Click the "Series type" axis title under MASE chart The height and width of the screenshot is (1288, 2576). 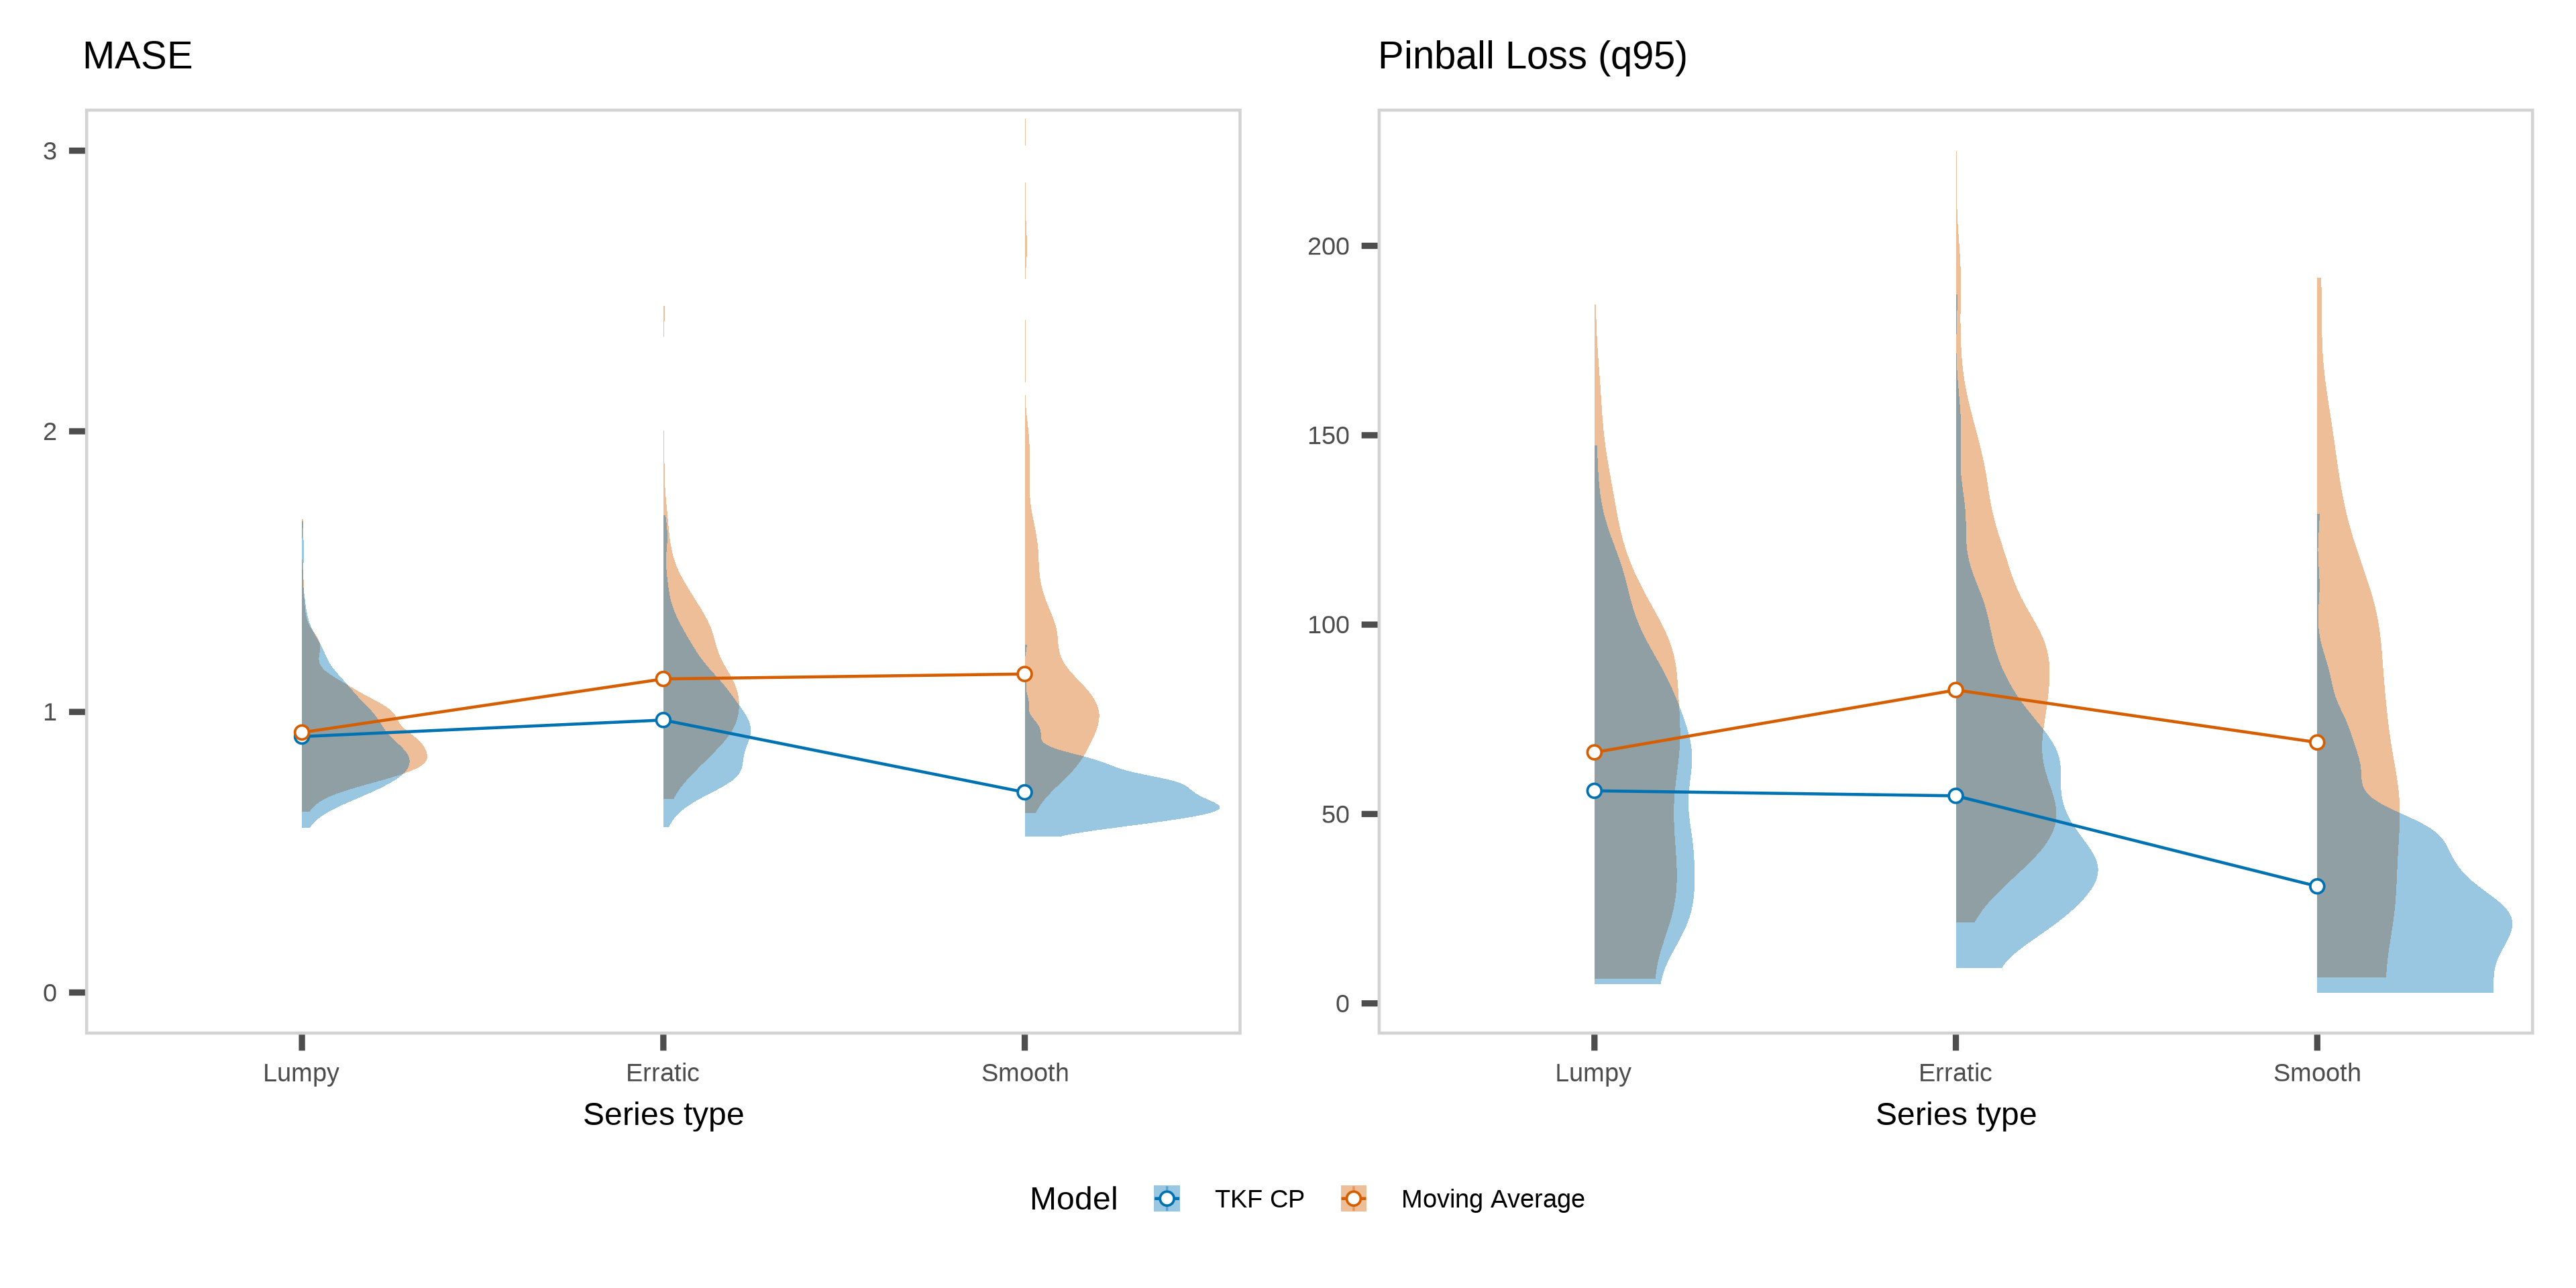(x=663, y=1114)
